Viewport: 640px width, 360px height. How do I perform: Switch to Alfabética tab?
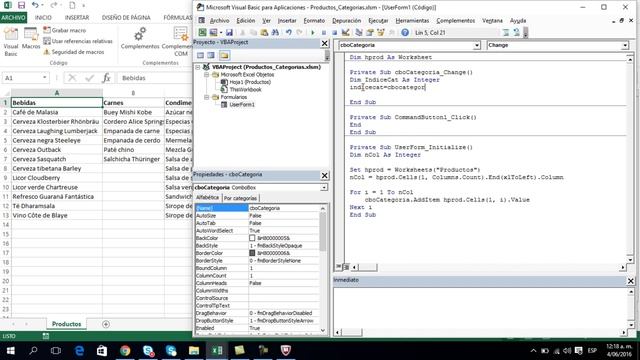(207, 198)
